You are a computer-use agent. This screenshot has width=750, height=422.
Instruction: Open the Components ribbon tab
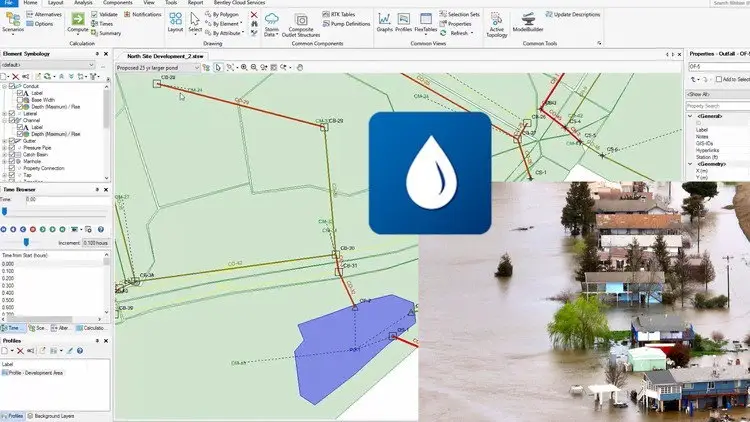[x=118, y=3]
